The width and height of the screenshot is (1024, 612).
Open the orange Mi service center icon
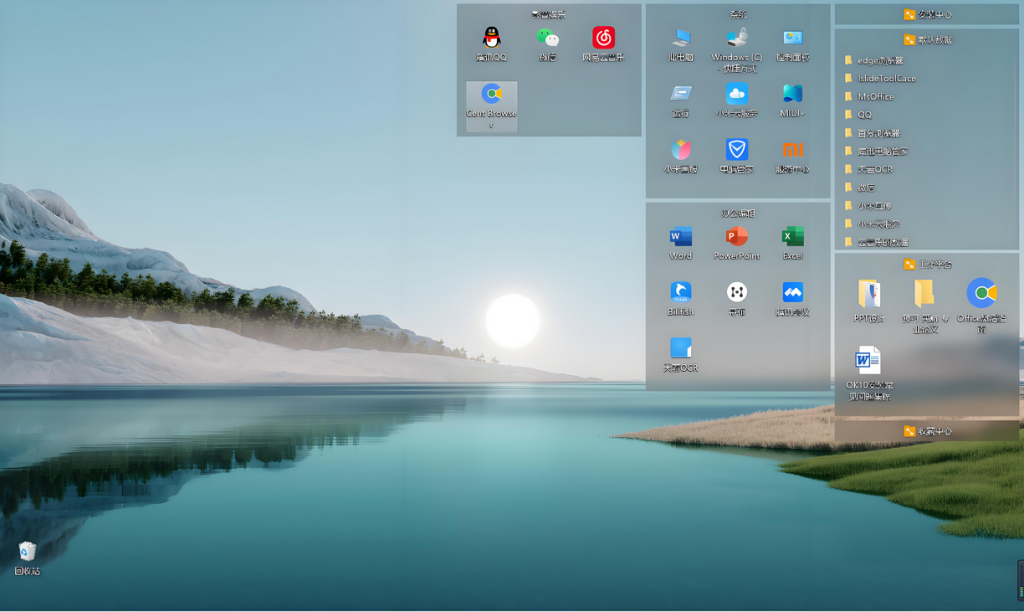(x=793, y=151)
